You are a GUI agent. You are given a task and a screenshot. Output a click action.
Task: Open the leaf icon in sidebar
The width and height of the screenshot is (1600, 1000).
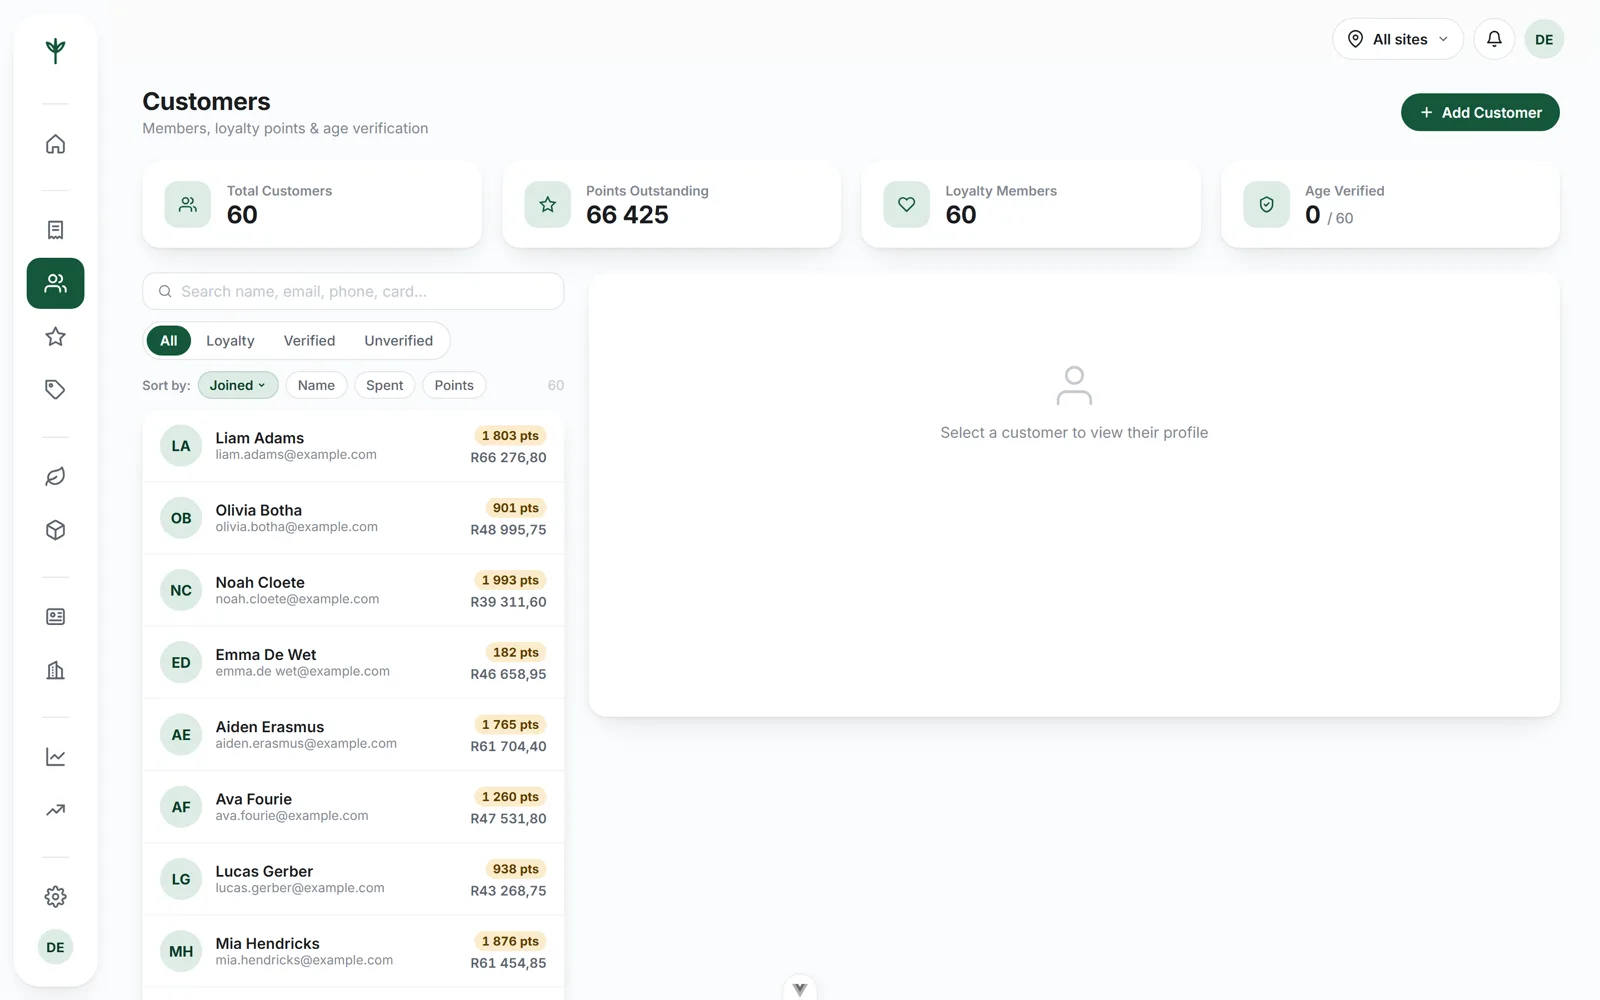pyautogui.click(x=55, y=477)
